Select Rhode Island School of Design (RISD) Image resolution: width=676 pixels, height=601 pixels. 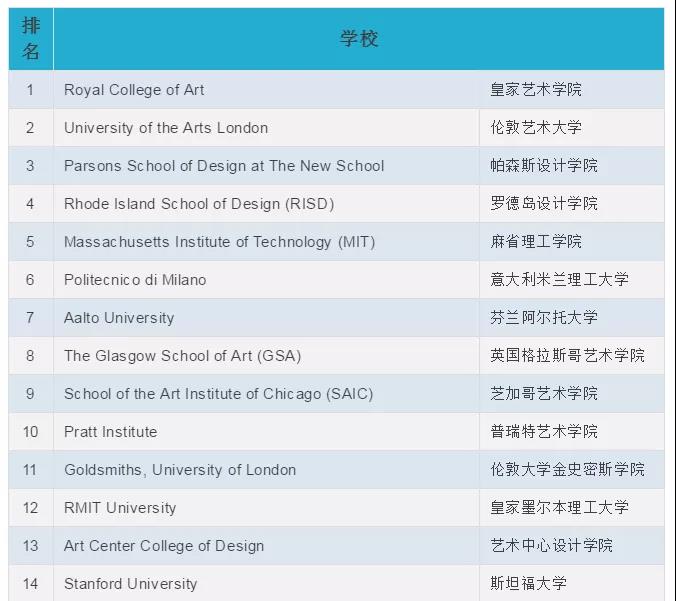[199, 204]
